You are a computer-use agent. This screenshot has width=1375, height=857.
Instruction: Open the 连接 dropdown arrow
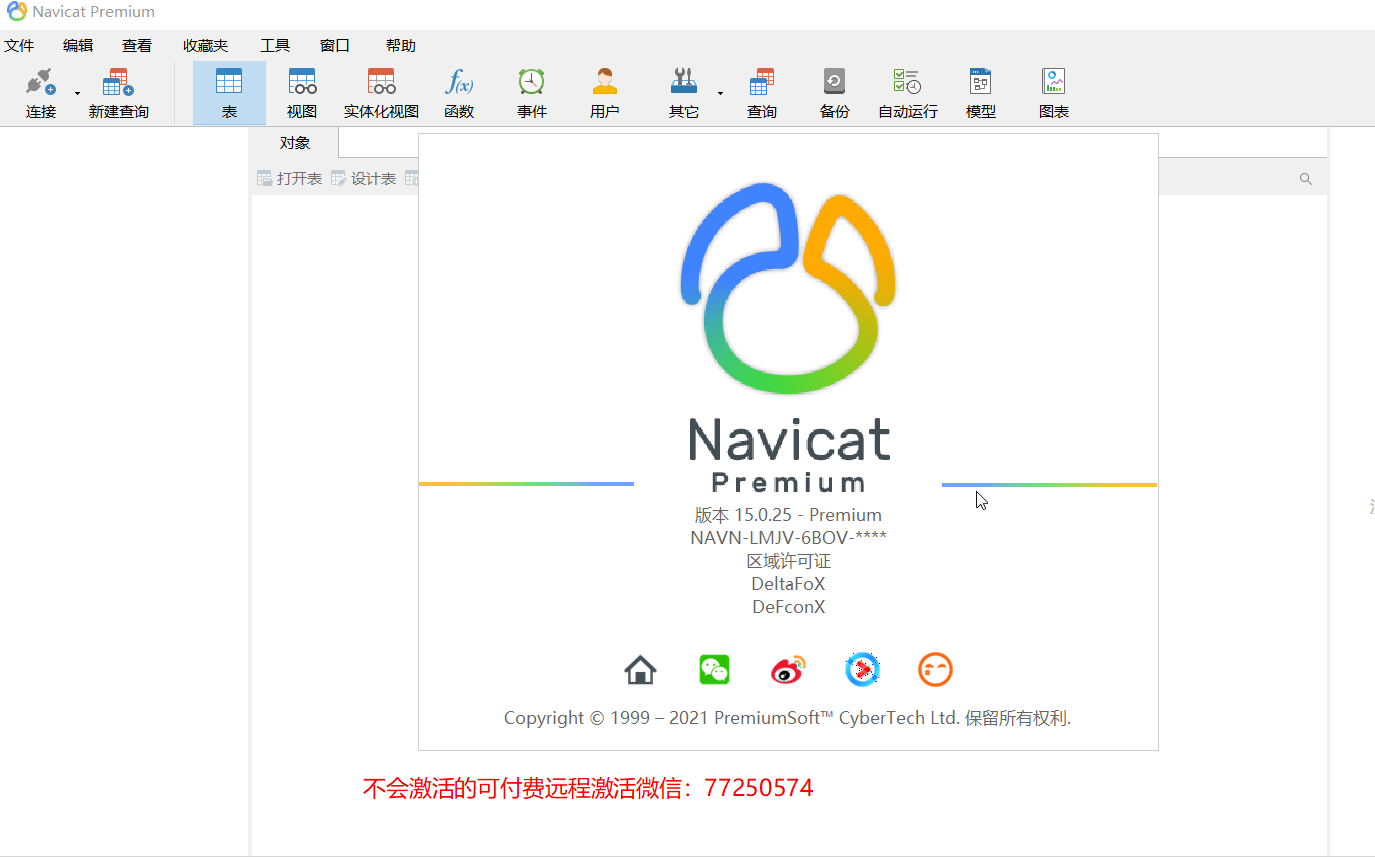click(x=77, y=94)
